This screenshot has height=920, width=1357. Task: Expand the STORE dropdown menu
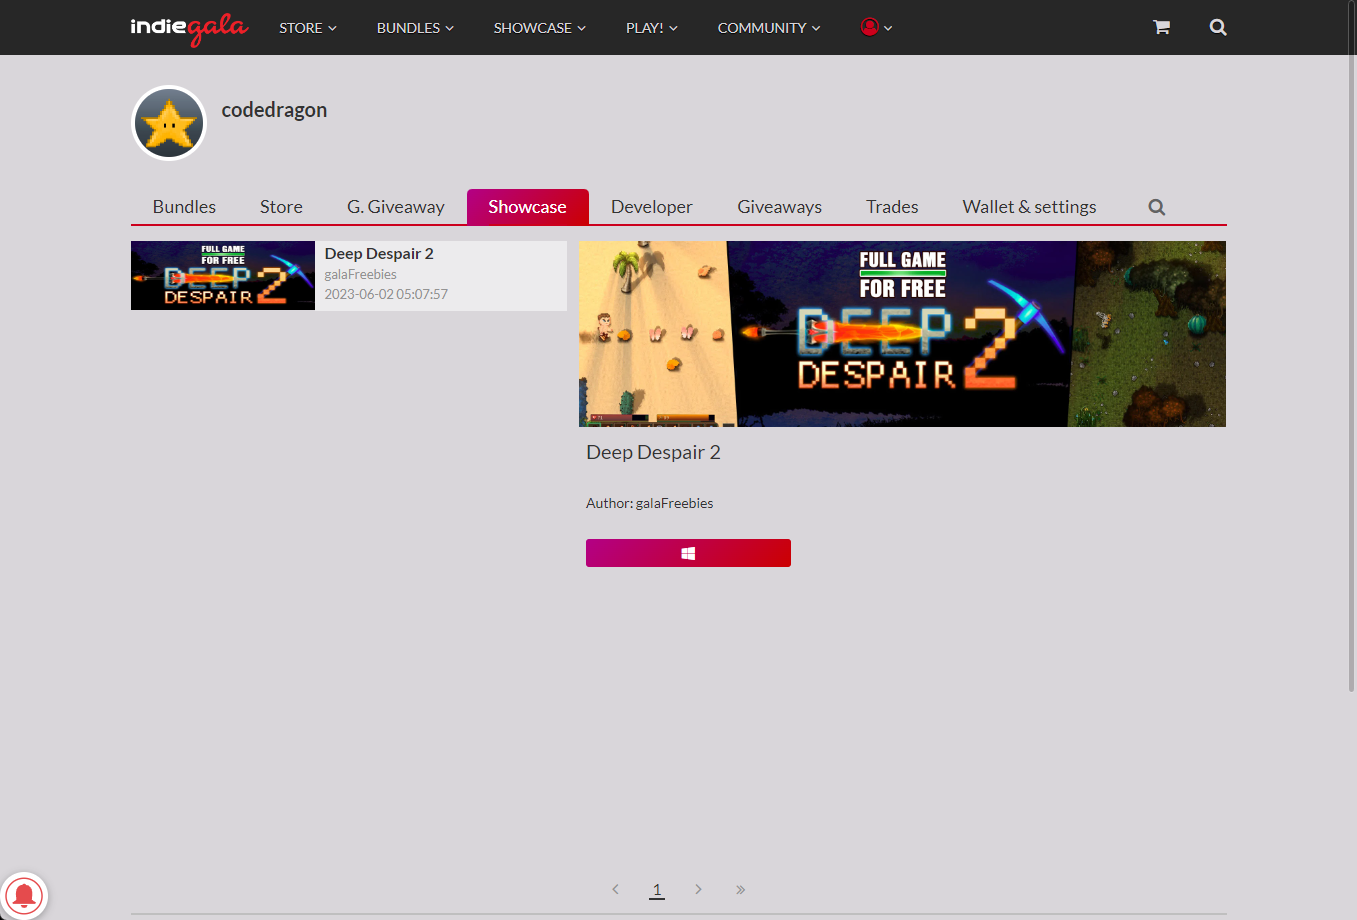pos(308,28)
